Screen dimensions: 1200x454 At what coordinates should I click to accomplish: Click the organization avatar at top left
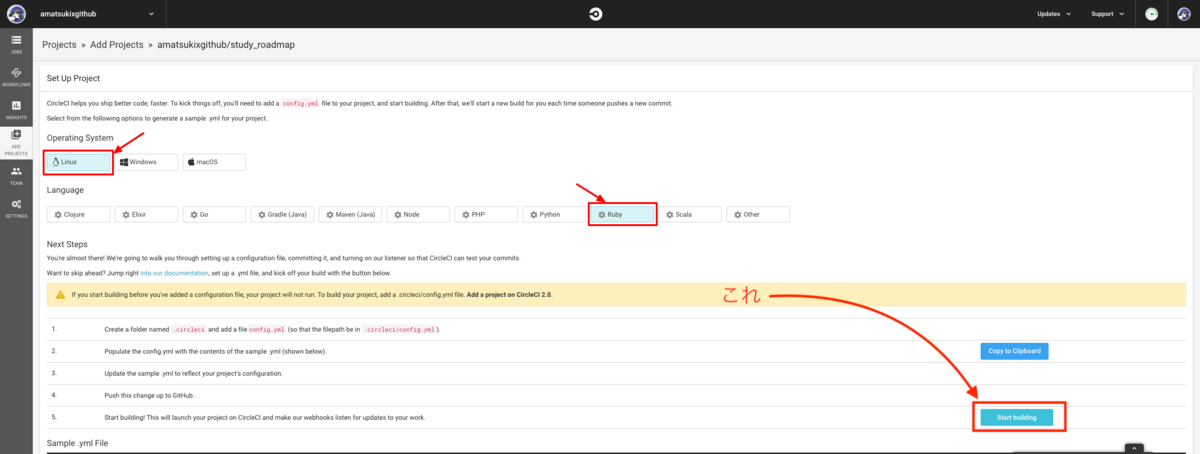[x=16, y=14]
